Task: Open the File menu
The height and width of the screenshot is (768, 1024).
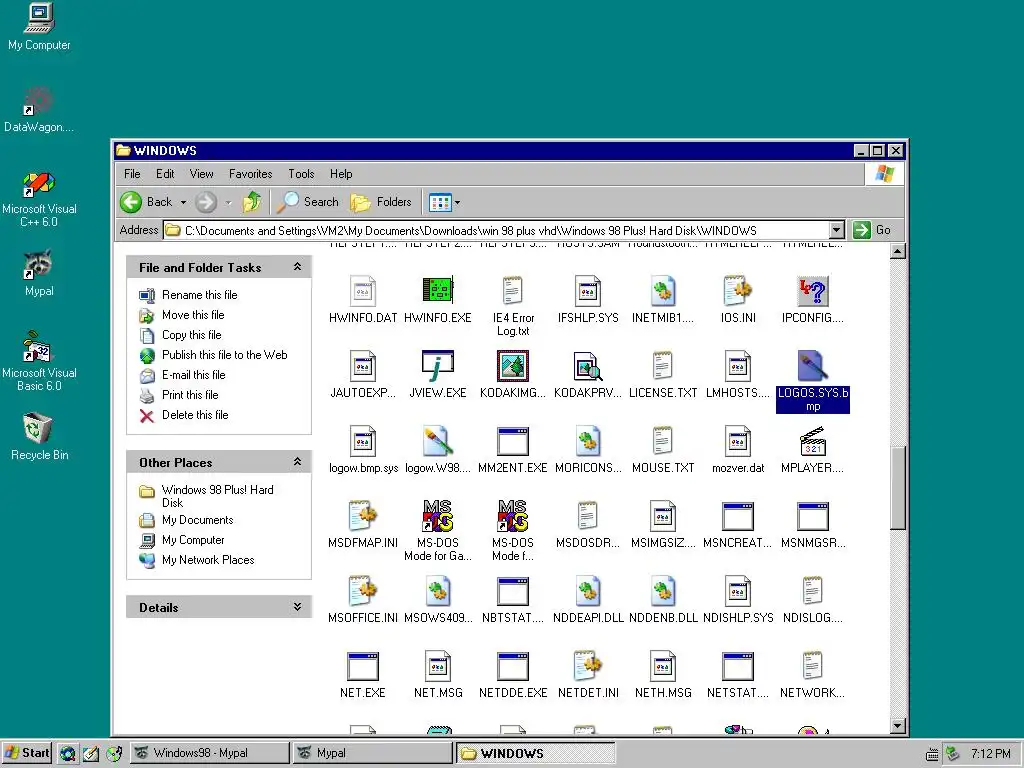Action: tap(132, 174)
